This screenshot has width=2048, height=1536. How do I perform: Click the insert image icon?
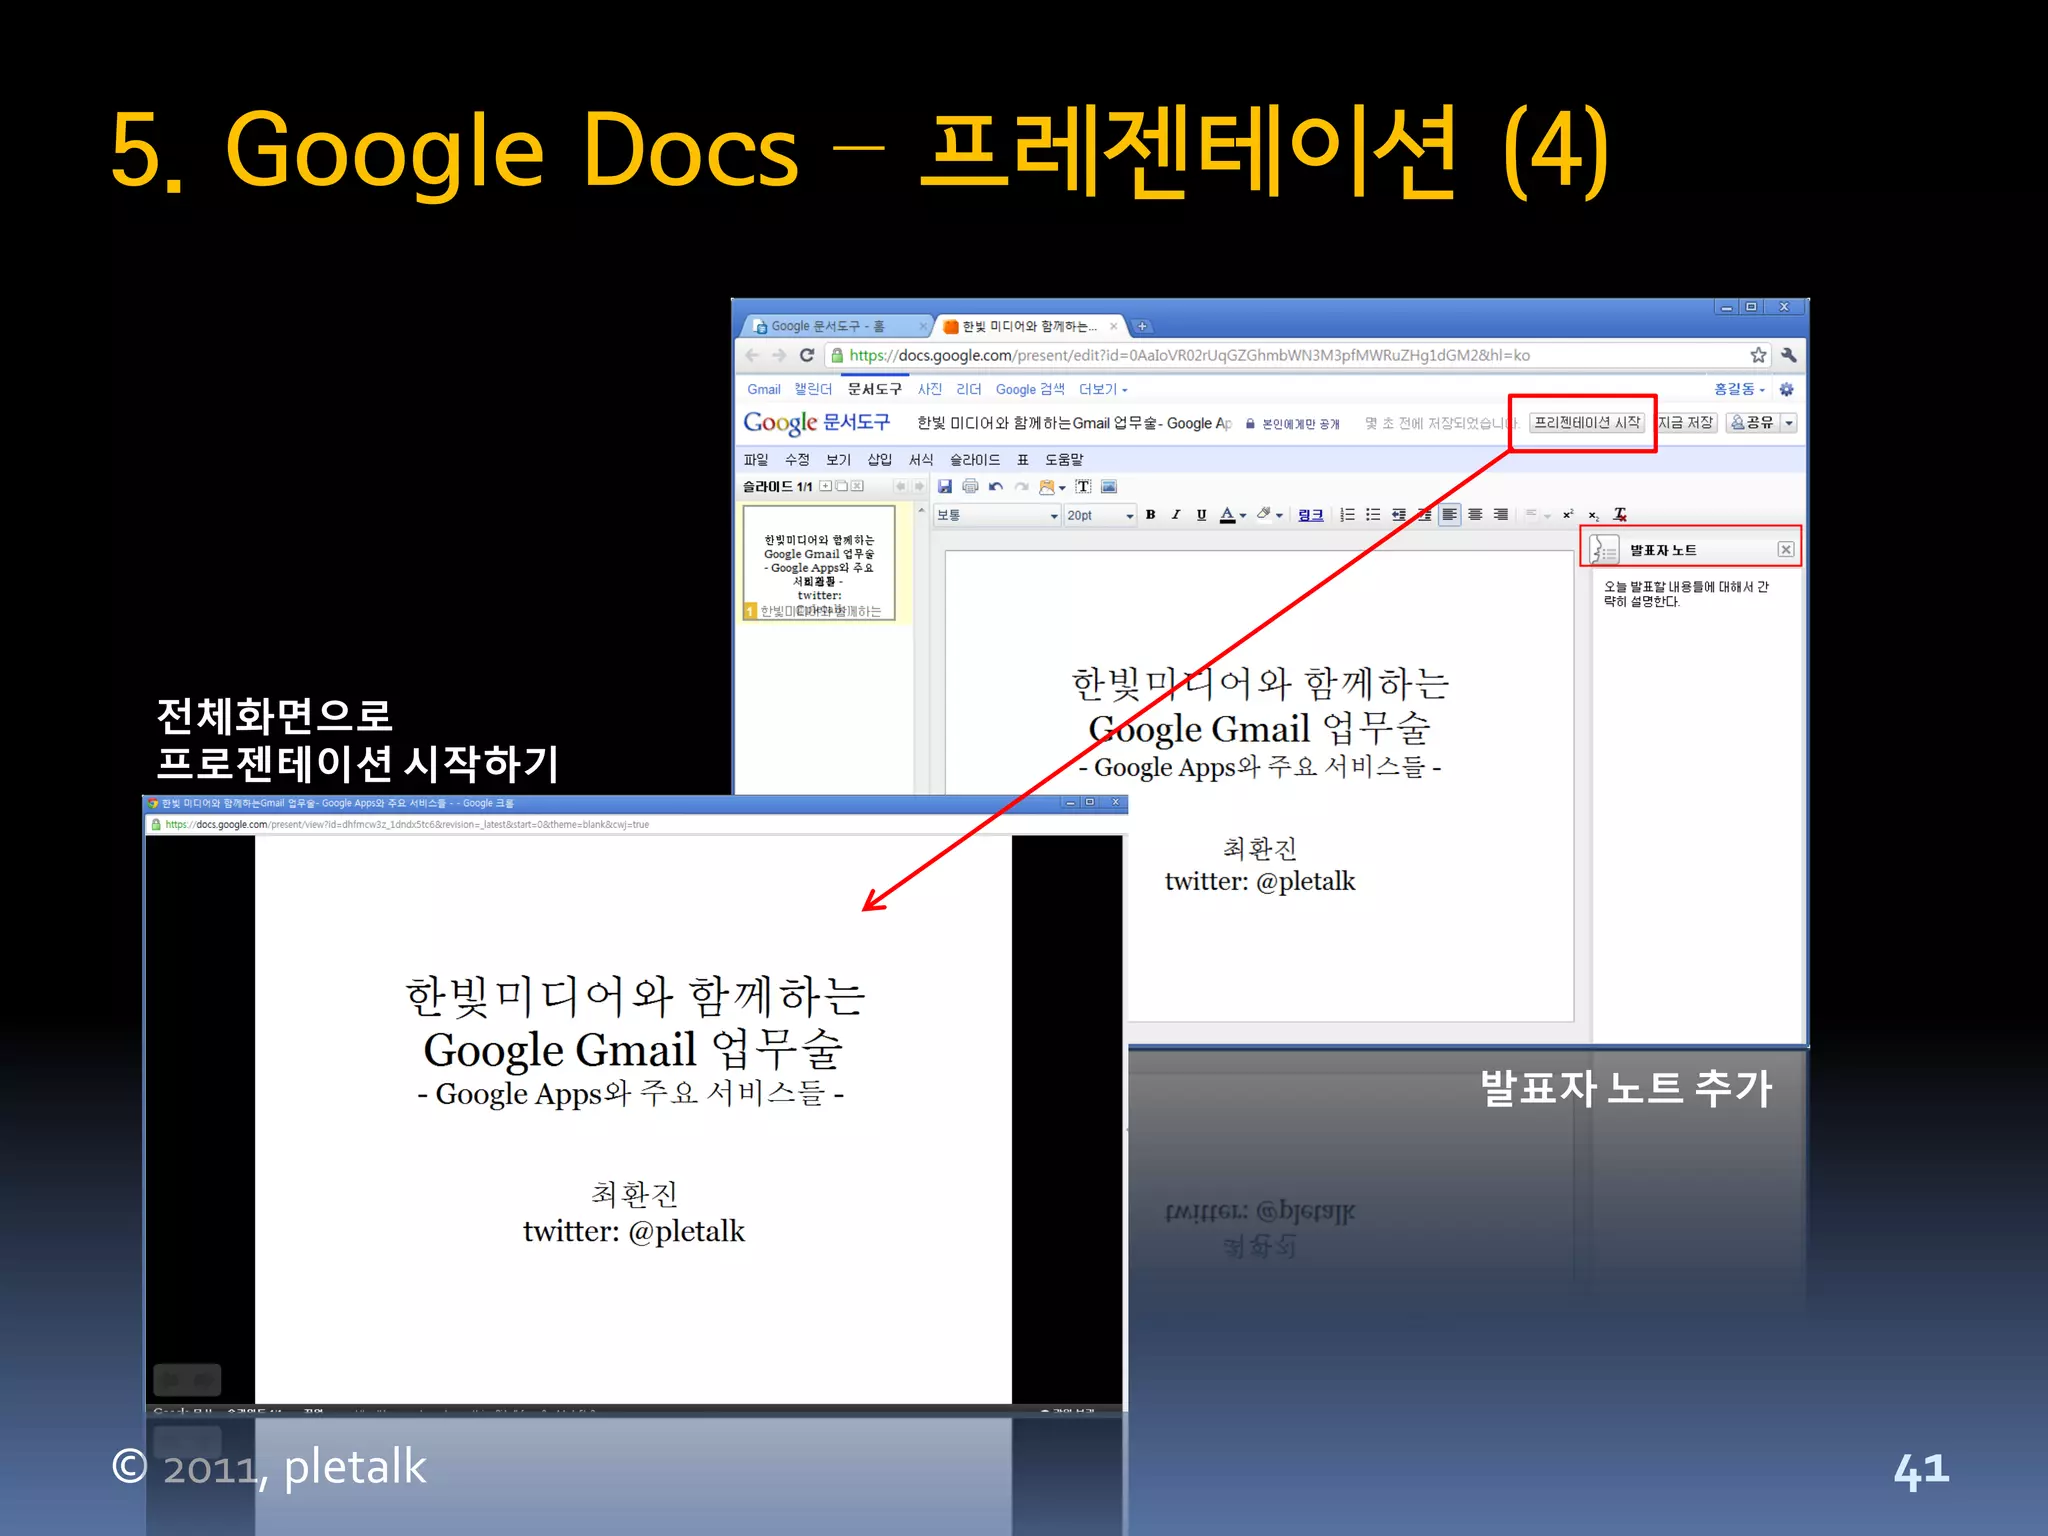tap(1109, 487)
